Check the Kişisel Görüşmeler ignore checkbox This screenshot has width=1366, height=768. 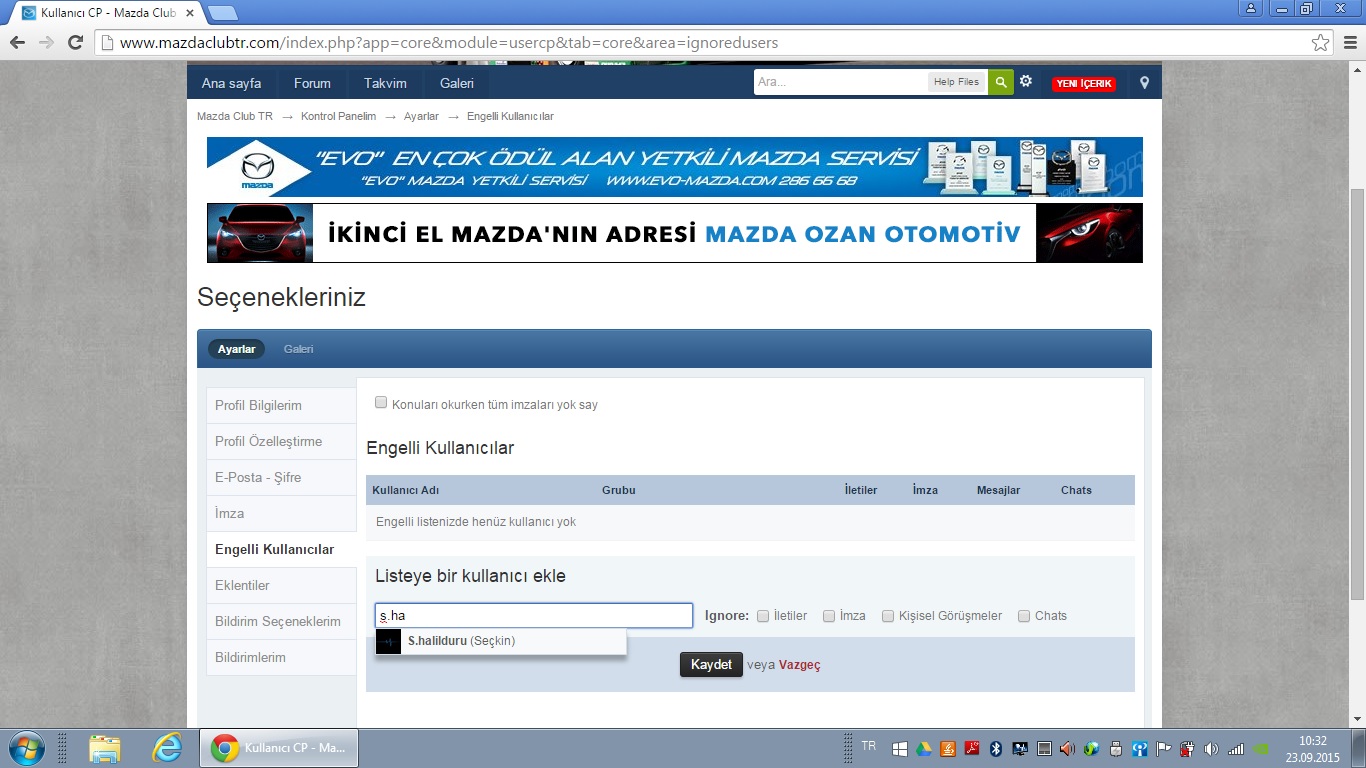[888, 616]
